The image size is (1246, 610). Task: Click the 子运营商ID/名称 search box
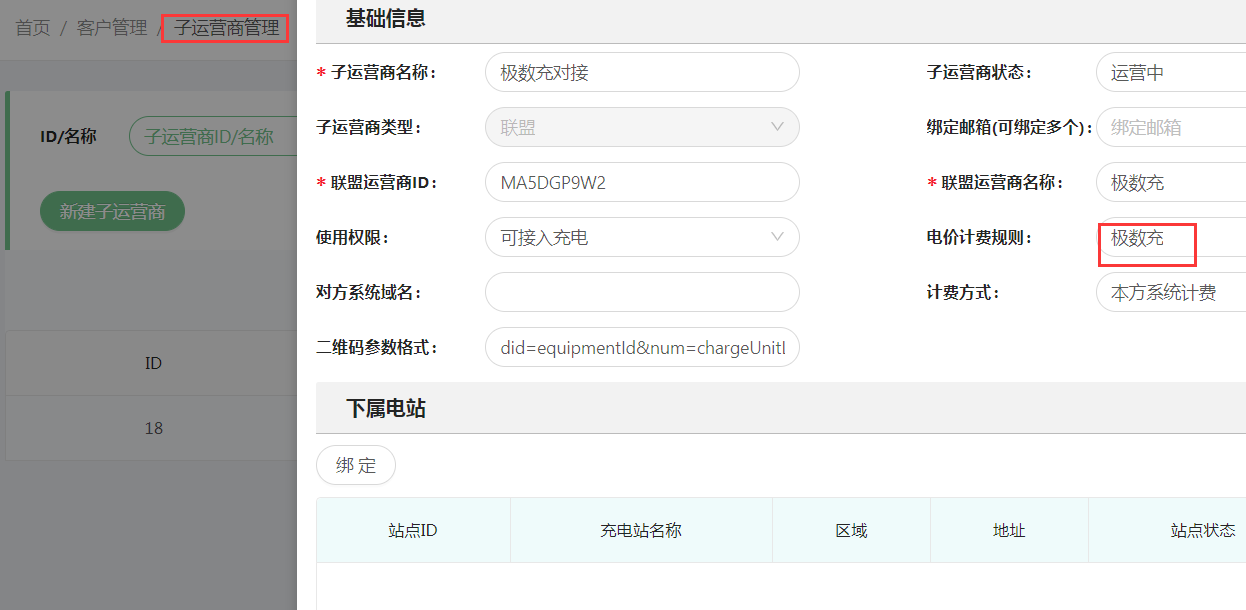[213, 136]
